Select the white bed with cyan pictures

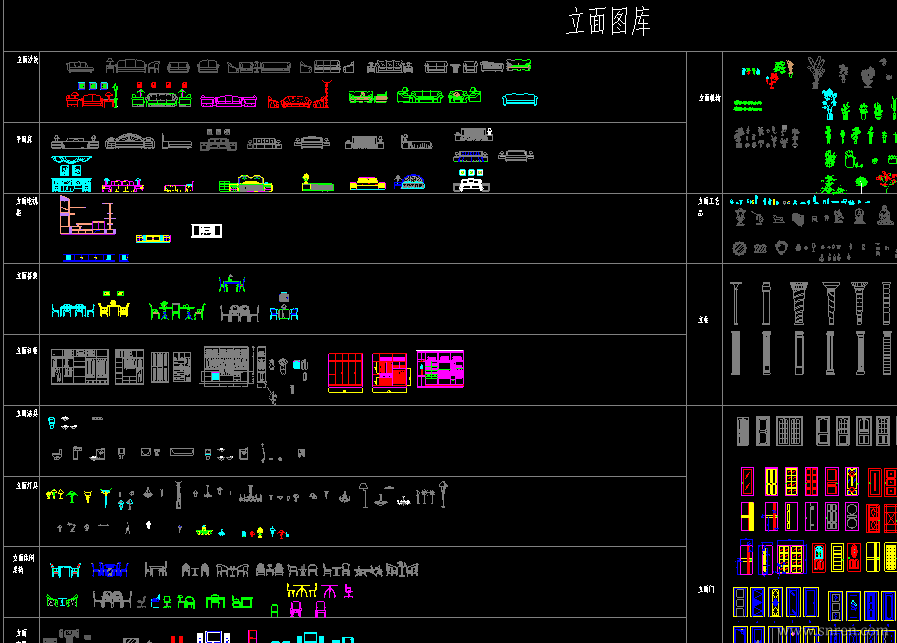click(471, 180)
